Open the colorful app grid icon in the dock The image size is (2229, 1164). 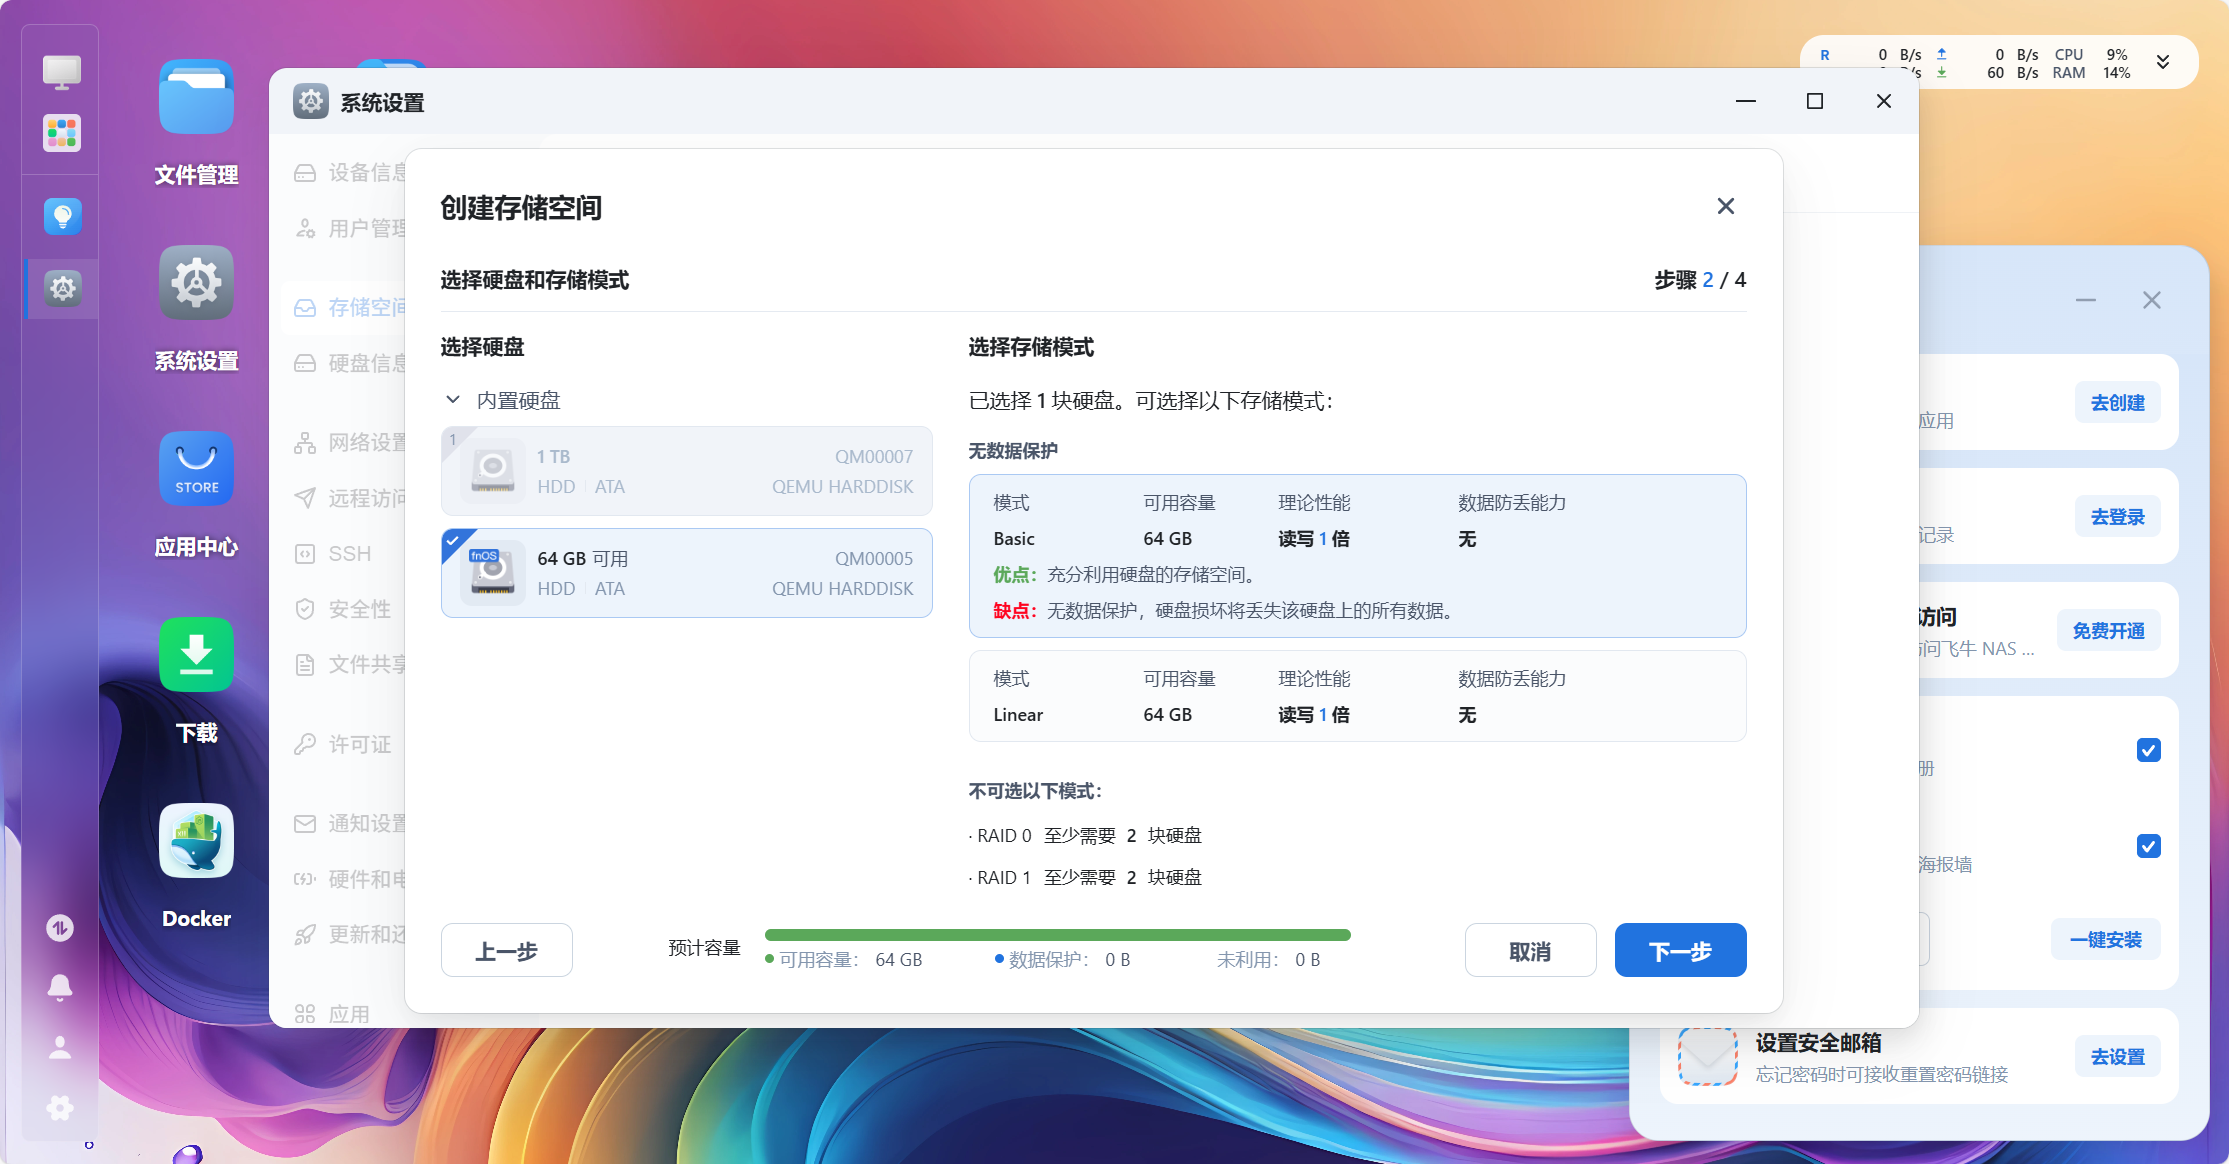(62, 133)
